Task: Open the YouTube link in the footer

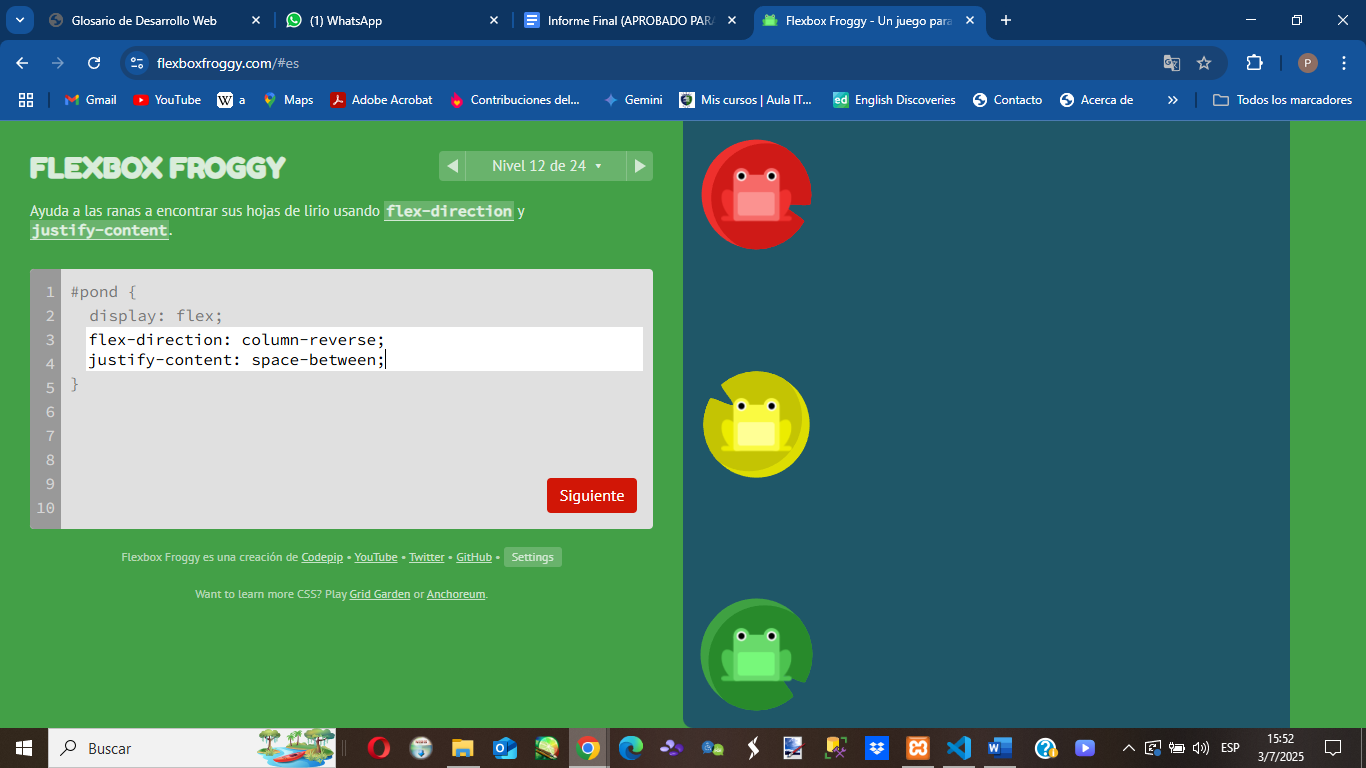Action: (376, 557)
